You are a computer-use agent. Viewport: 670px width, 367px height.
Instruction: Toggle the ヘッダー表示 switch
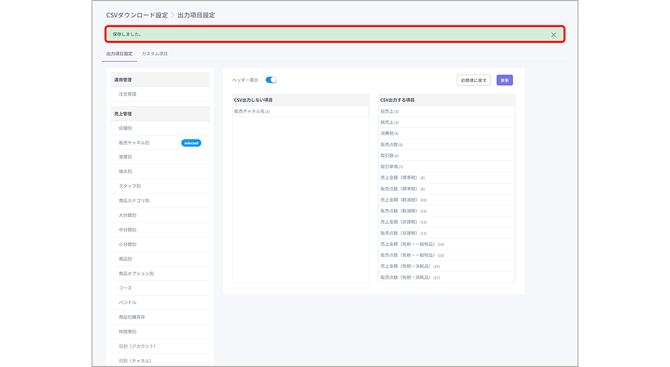pos(271,80)
